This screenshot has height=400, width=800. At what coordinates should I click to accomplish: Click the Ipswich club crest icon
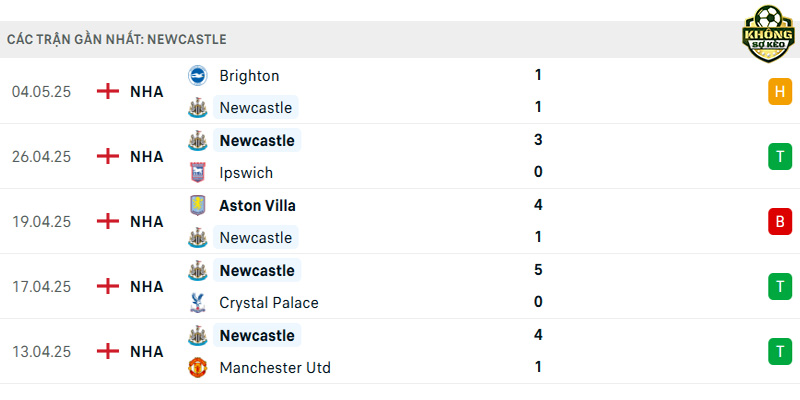pos(197,172)
